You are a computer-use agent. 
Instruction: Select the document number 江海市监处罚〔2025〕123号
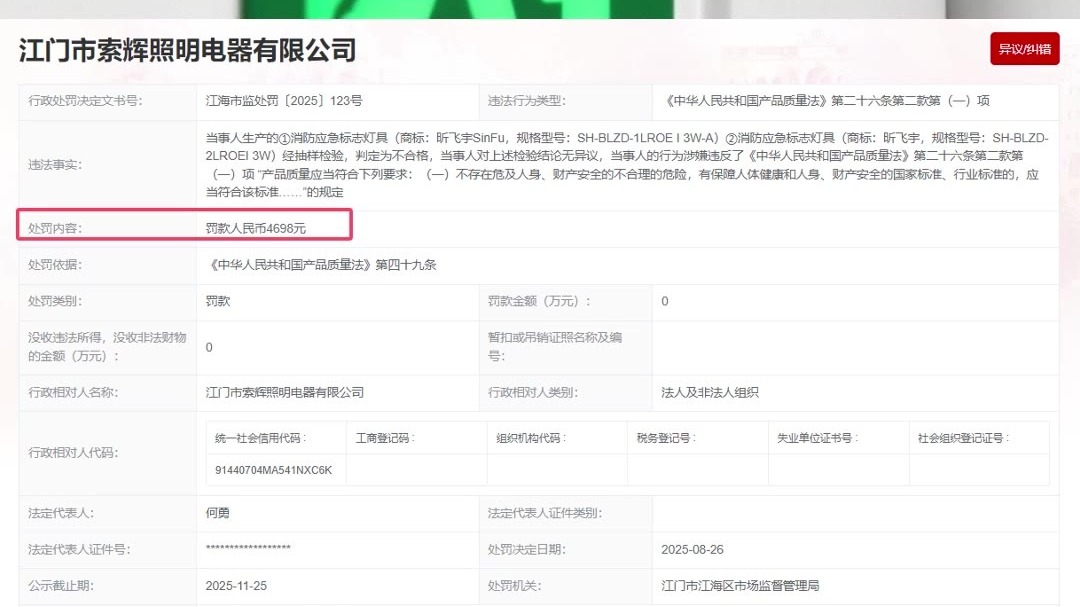(283, 101)
